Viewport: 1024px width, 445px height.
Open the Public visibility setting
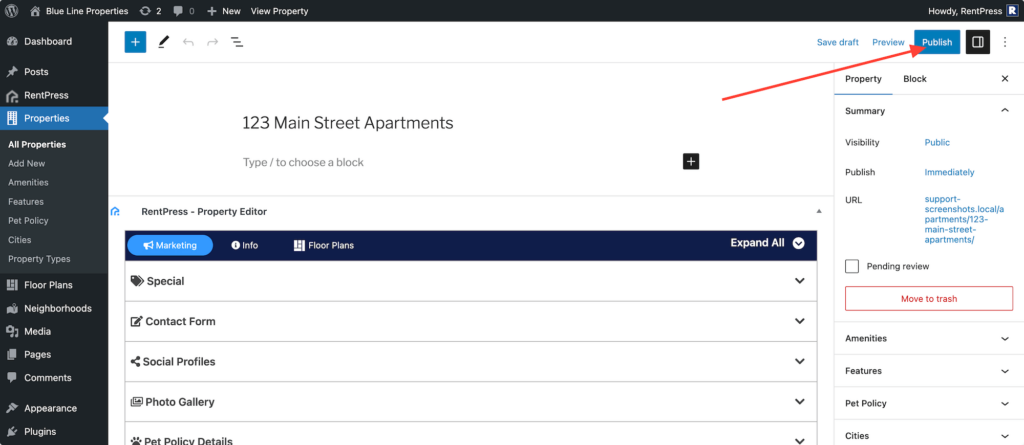click(x=937, y=142)
